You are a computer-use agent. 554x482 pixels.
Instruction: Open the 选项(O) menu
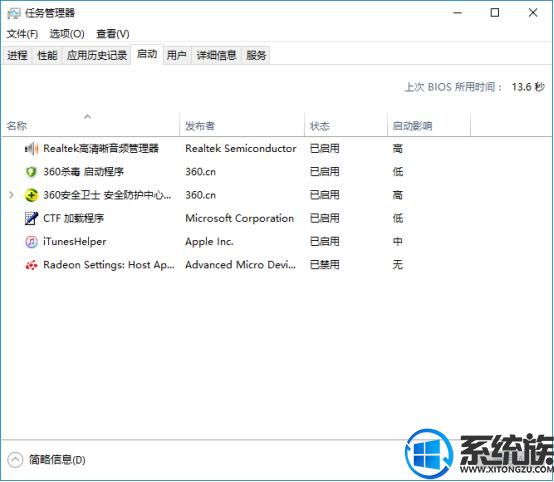(x=67, y=34)
